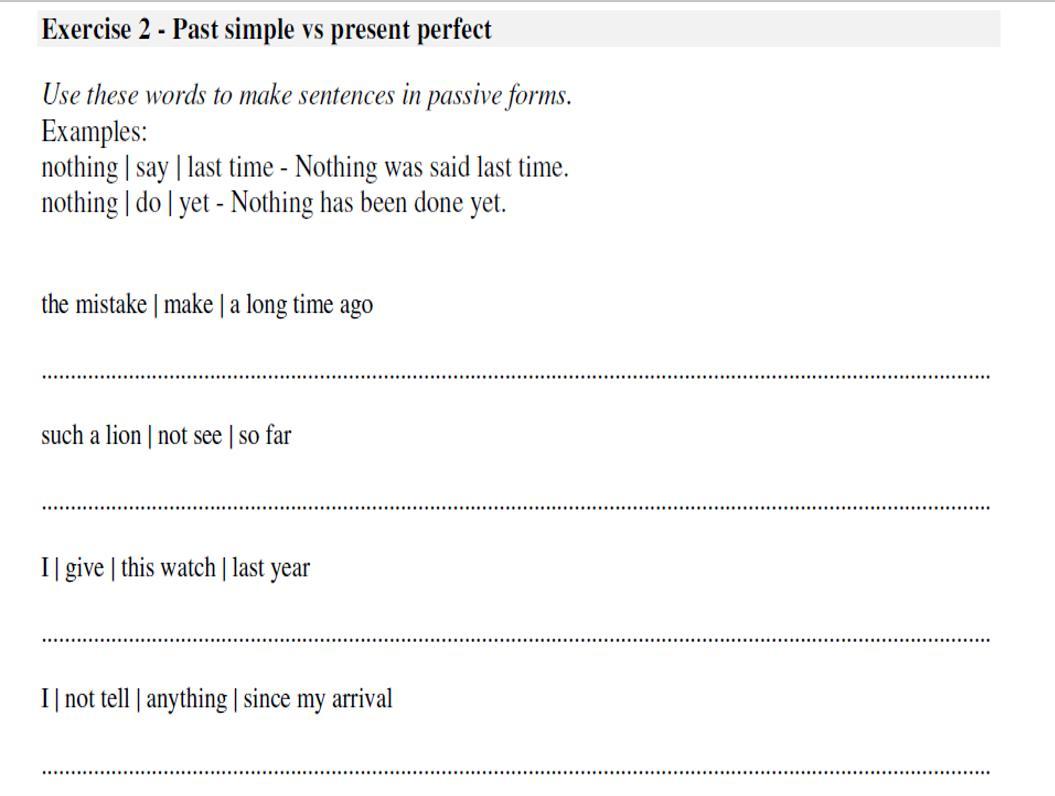Click the answer line under "the mistake" prompt
Screen dimensions: 1055x796
(515, 376)
